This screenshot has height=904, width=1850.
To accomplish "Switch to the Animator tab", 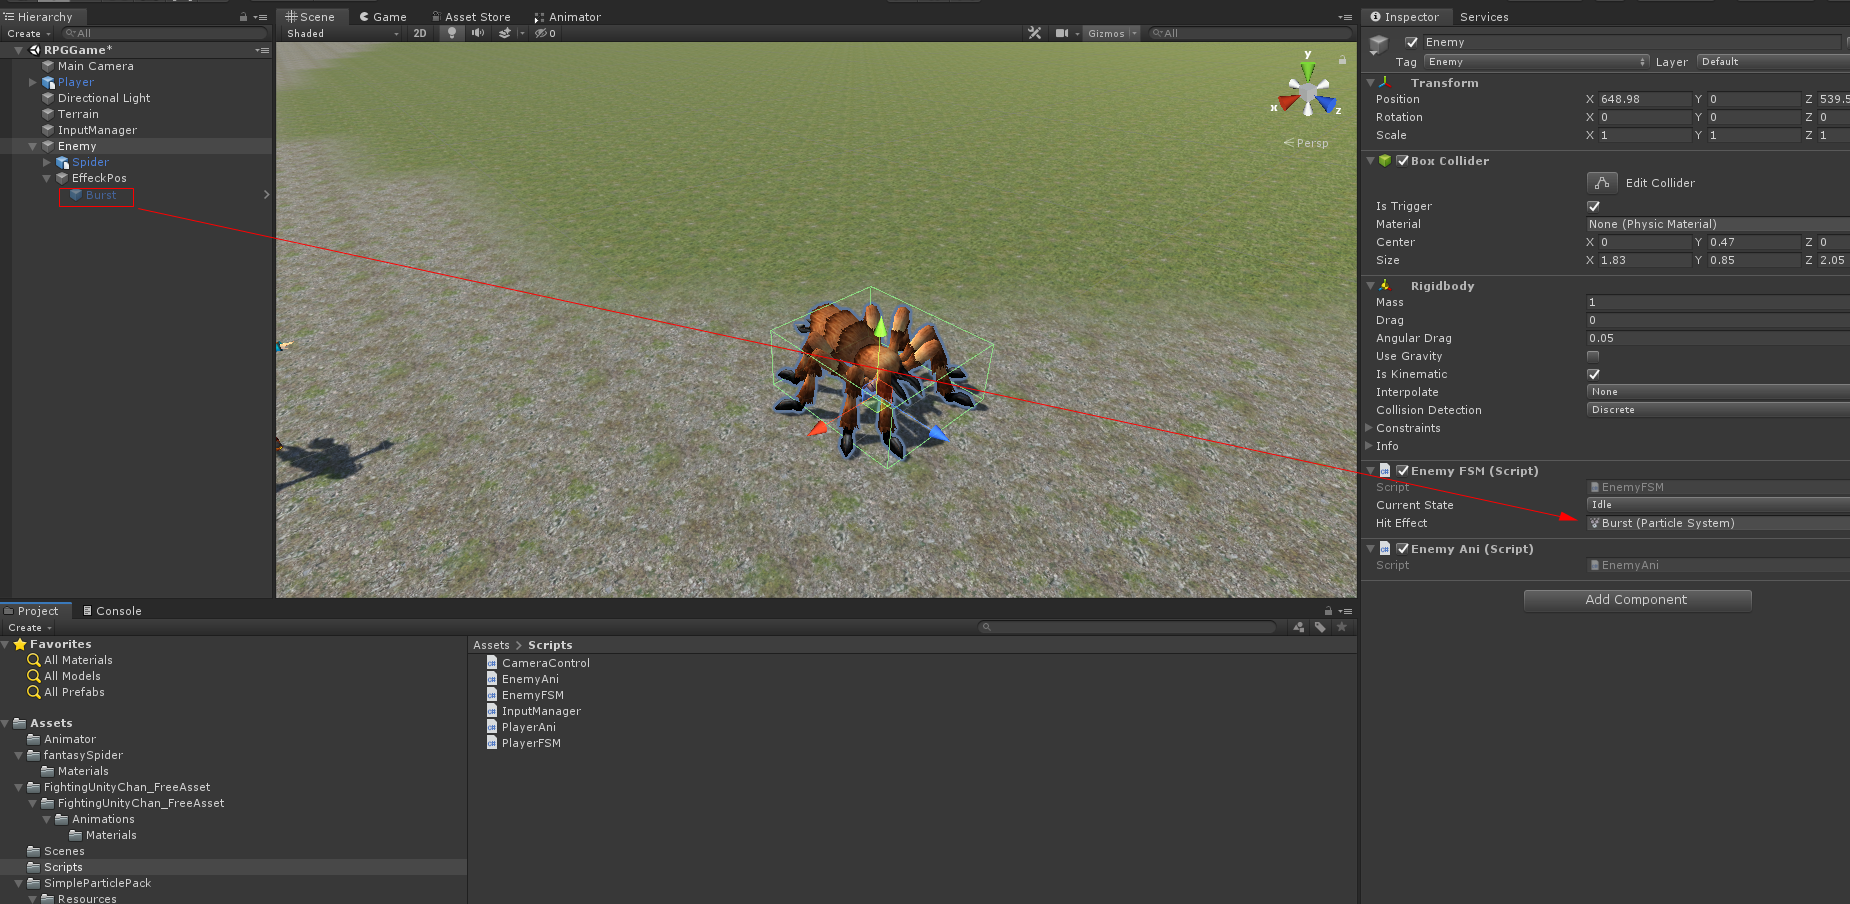I will [567, 17].
